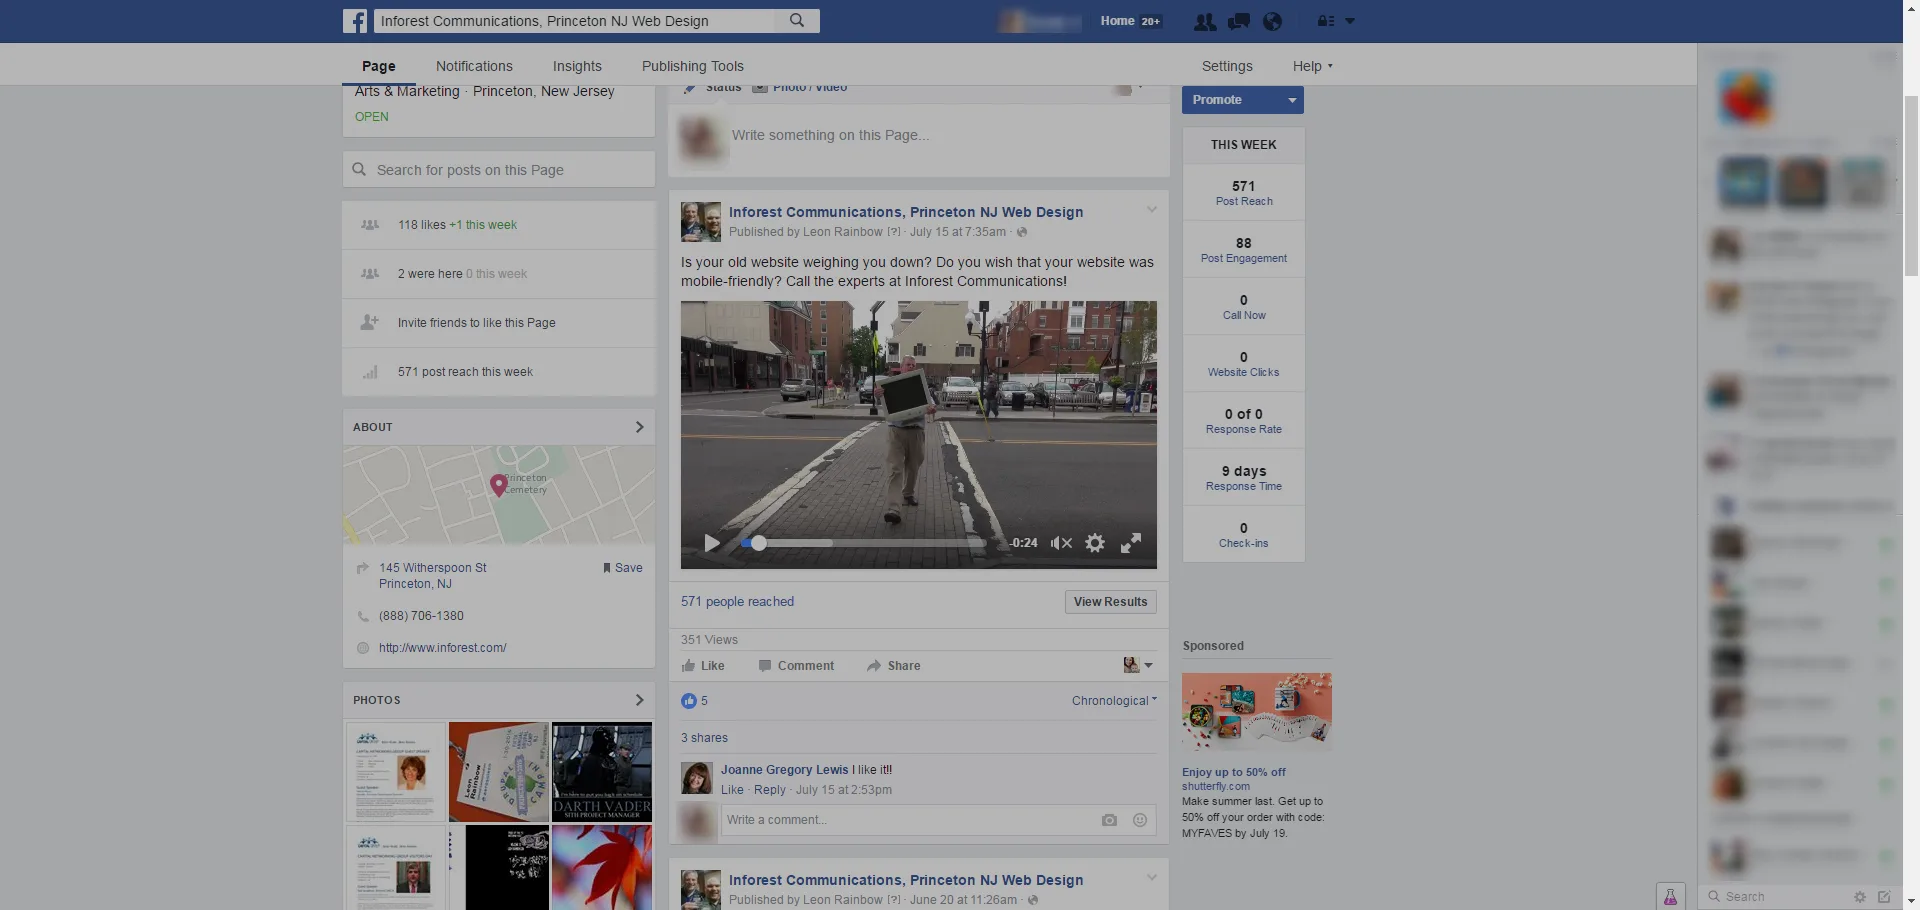Click the 5 likes reaction icon
Viewport: 1920px width, 910px height.
pyautogui.click(x=689, y=701)
